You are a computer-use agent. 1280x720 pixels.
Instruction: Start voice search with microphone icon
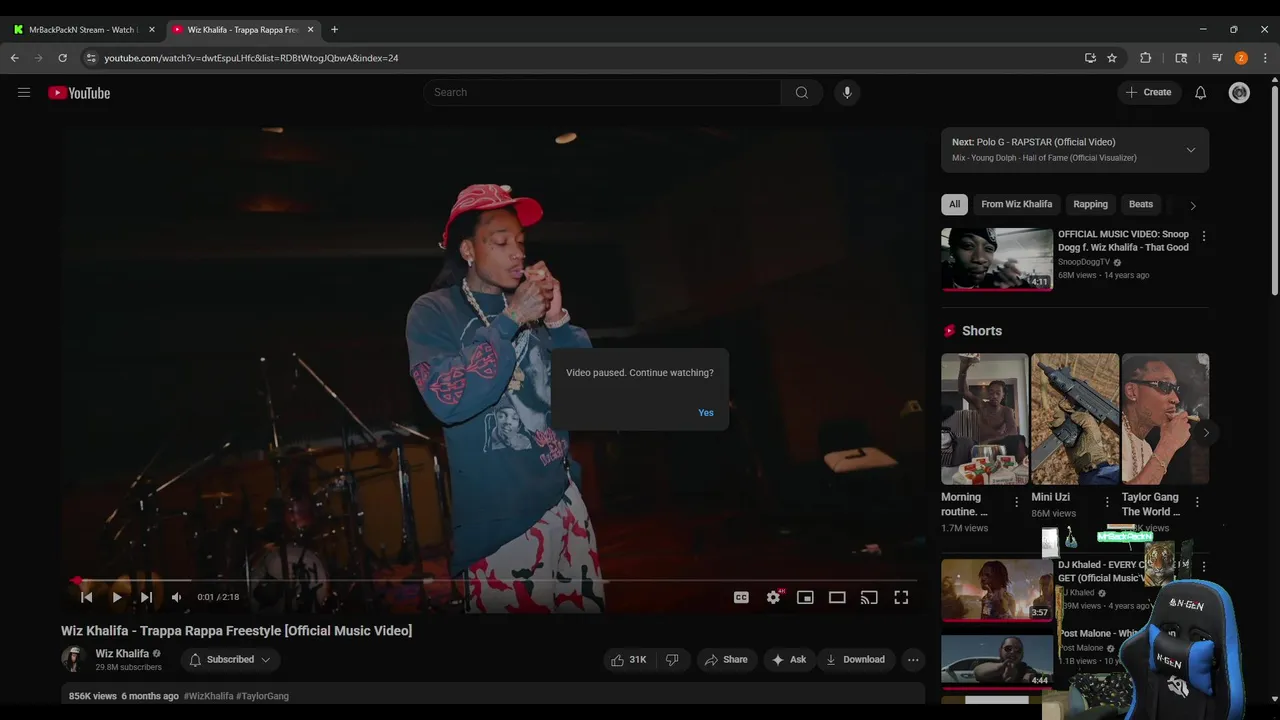[x=847, y=93]
